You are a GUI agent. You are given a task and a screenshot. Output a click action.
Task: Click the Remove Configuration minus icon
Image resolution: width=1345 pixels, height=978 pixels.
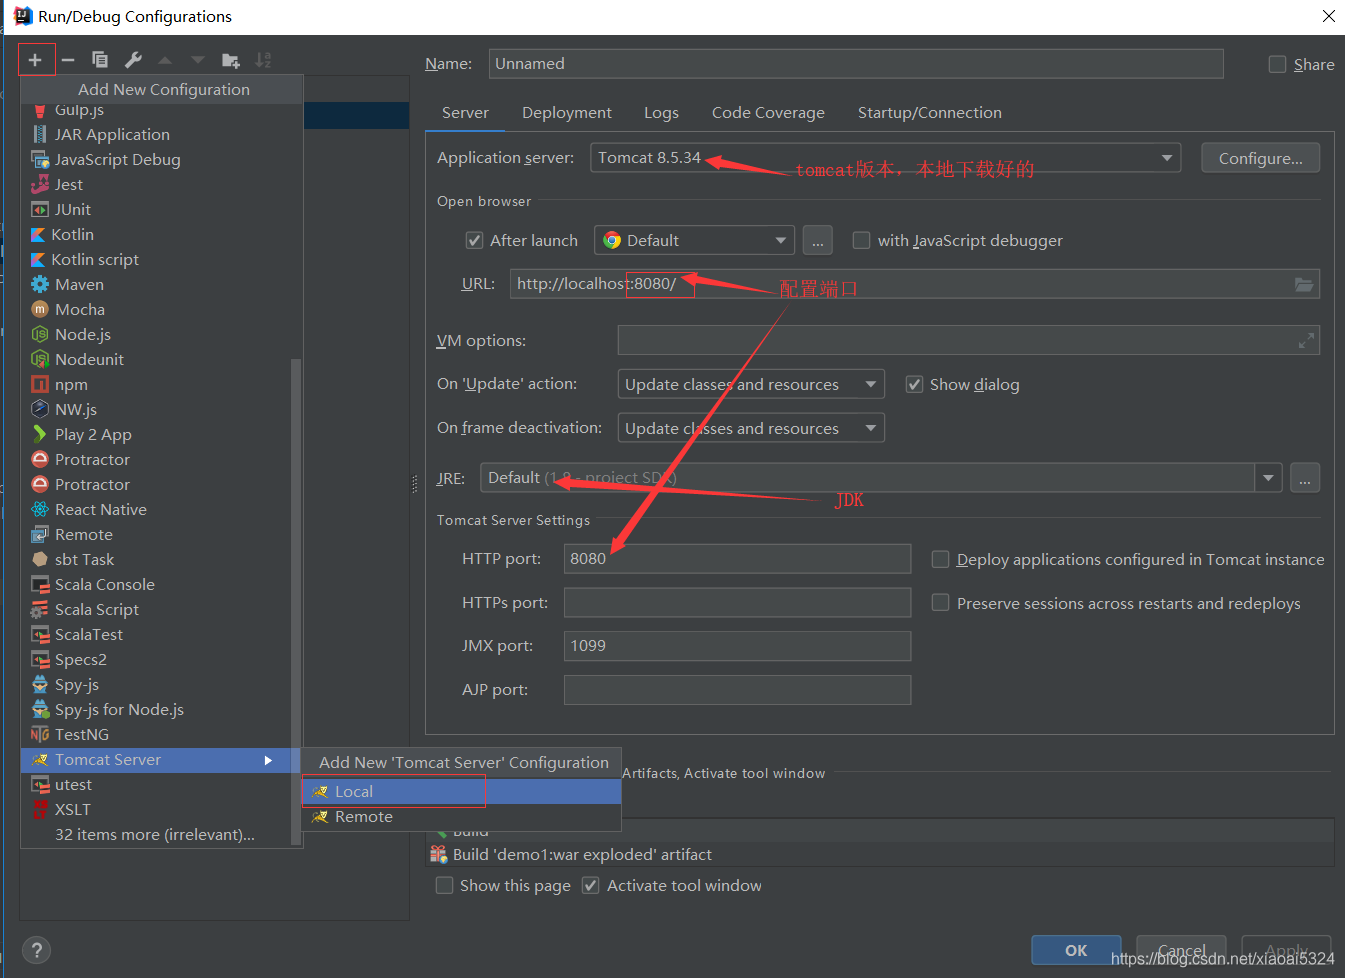(x=68, y=60)
